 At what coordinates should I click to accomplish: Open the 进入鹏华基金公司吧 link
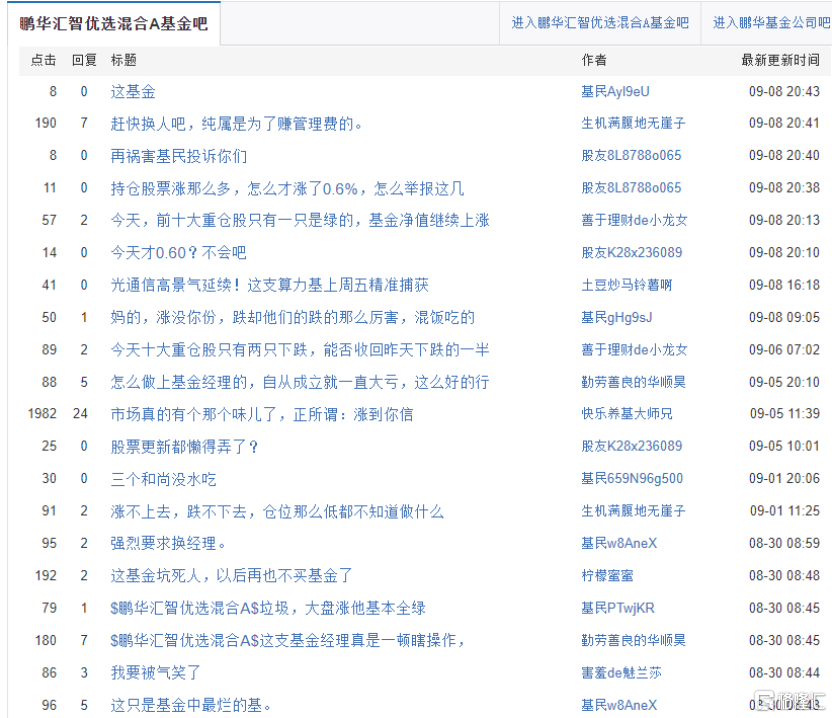[x=771, y=23]
